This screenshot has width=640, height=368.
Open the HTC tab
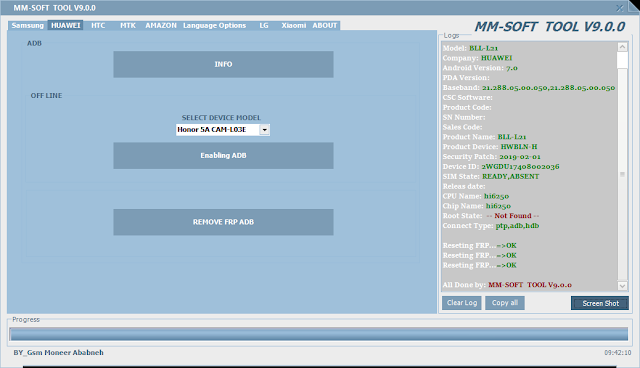point(98,25)
